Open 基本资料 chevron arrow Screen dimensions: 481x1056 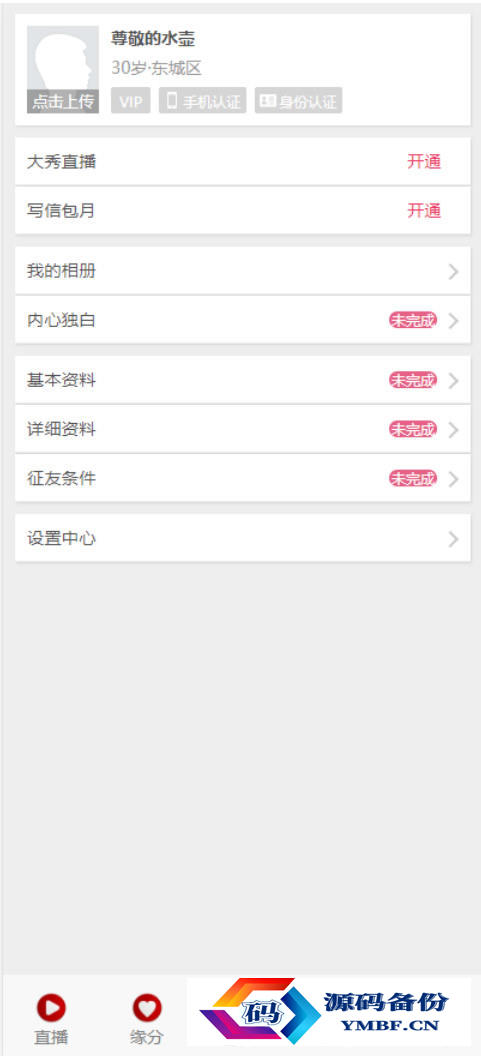453,381
